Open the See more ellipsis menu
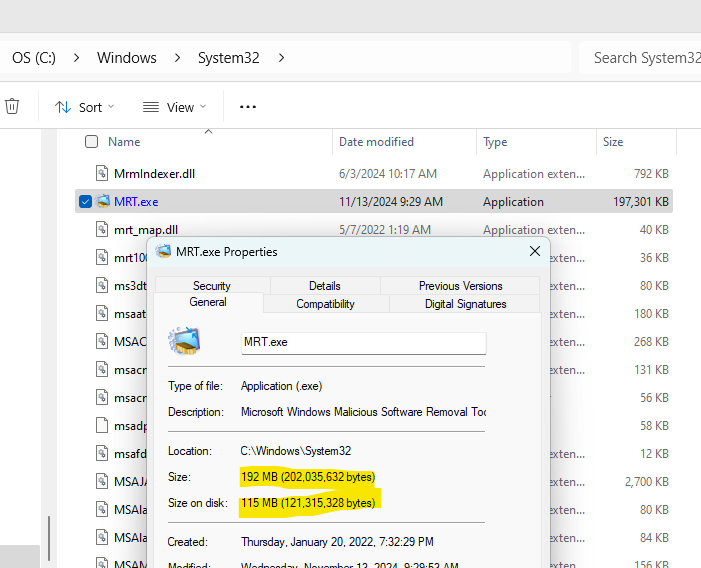The width and height of the screenshot is (701, 568). (x=248, y=107)
